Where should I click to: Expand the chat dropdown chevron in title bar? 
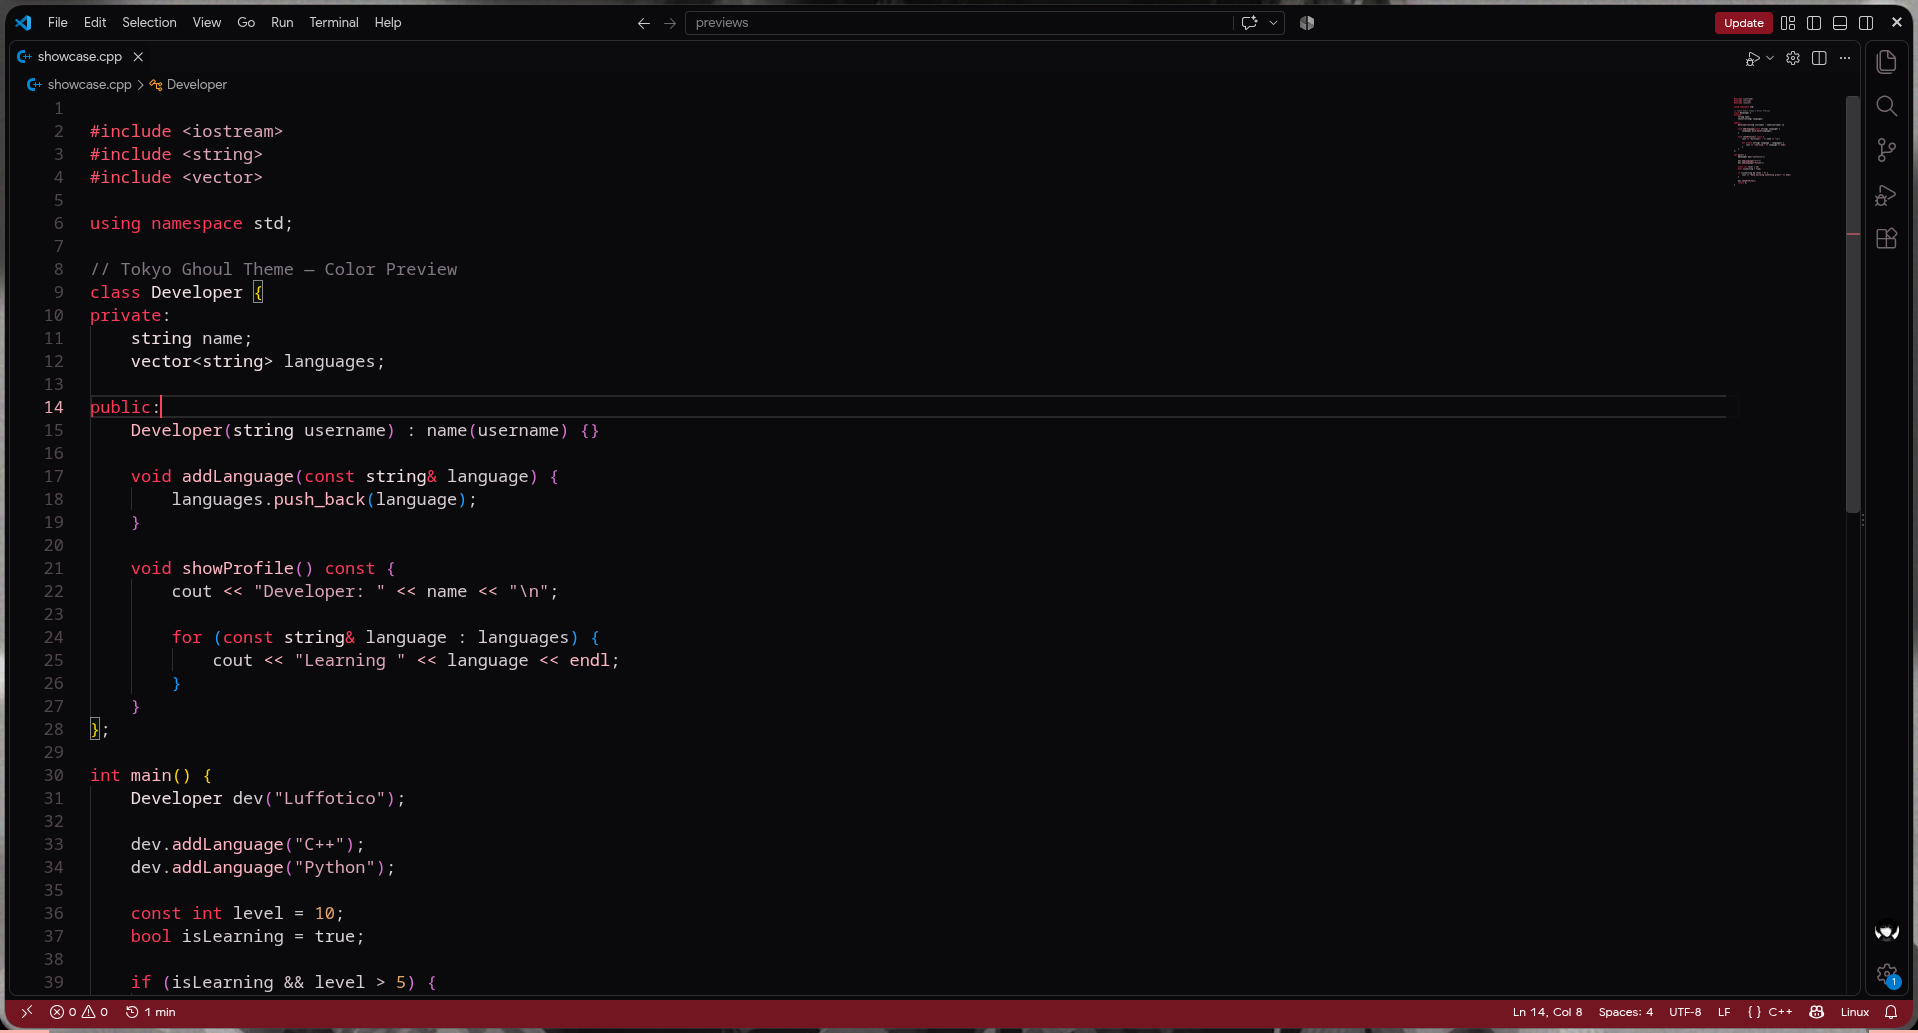click(x=1273, y=23)
